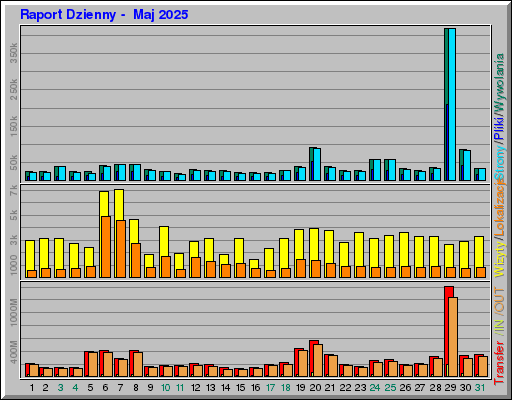Click the 1000 y-axis label, middle chart

(14, 265)
